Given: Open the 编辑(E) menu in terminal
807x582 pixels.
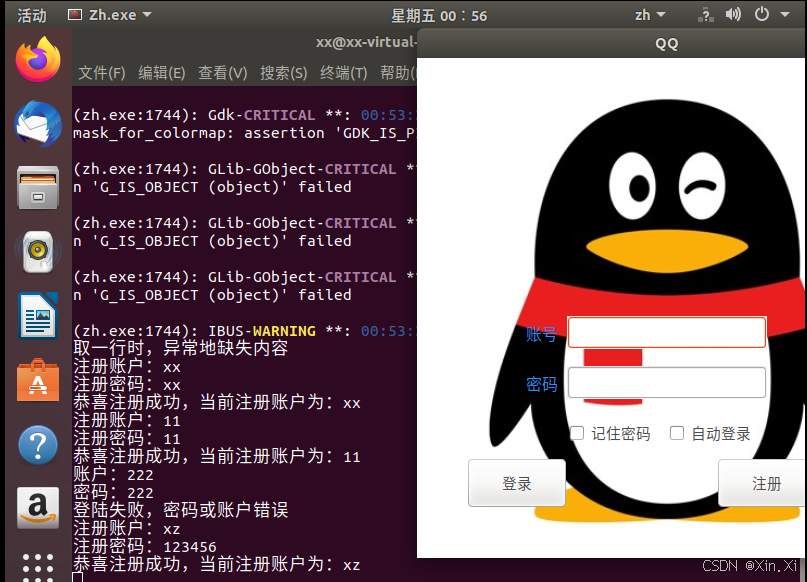Looking at the screenshot, I should pos(162,73).
